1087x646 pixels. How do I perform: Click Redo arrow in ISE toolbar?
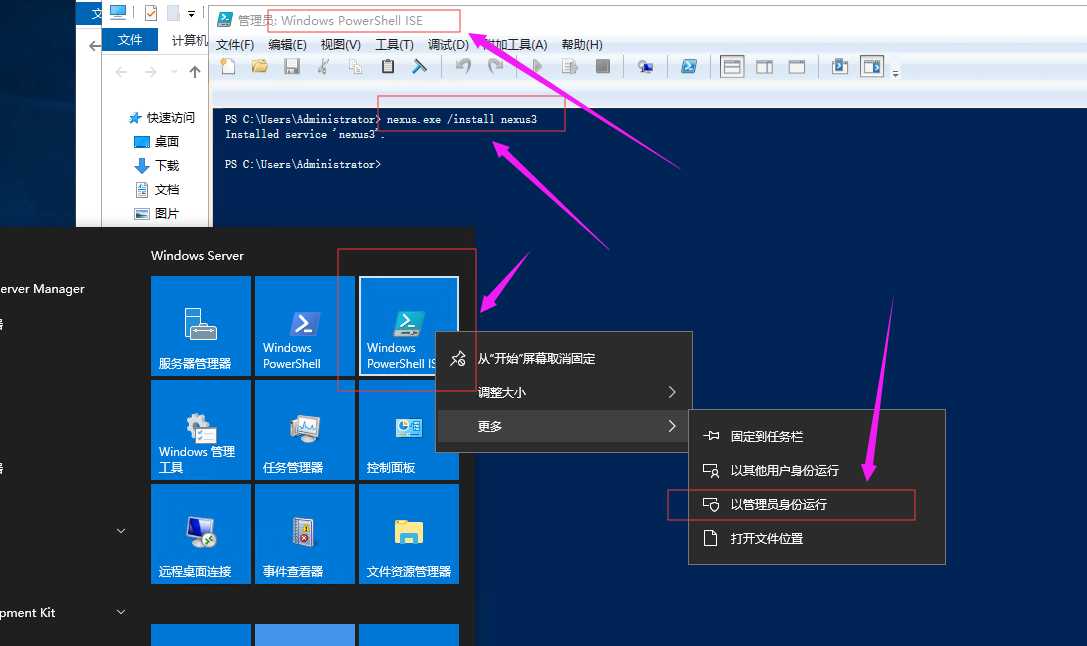coord(495,67)
